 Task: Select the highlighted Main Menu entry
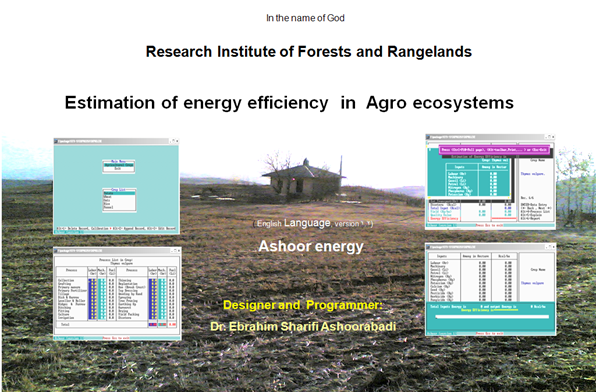click(x=119, y=165)
